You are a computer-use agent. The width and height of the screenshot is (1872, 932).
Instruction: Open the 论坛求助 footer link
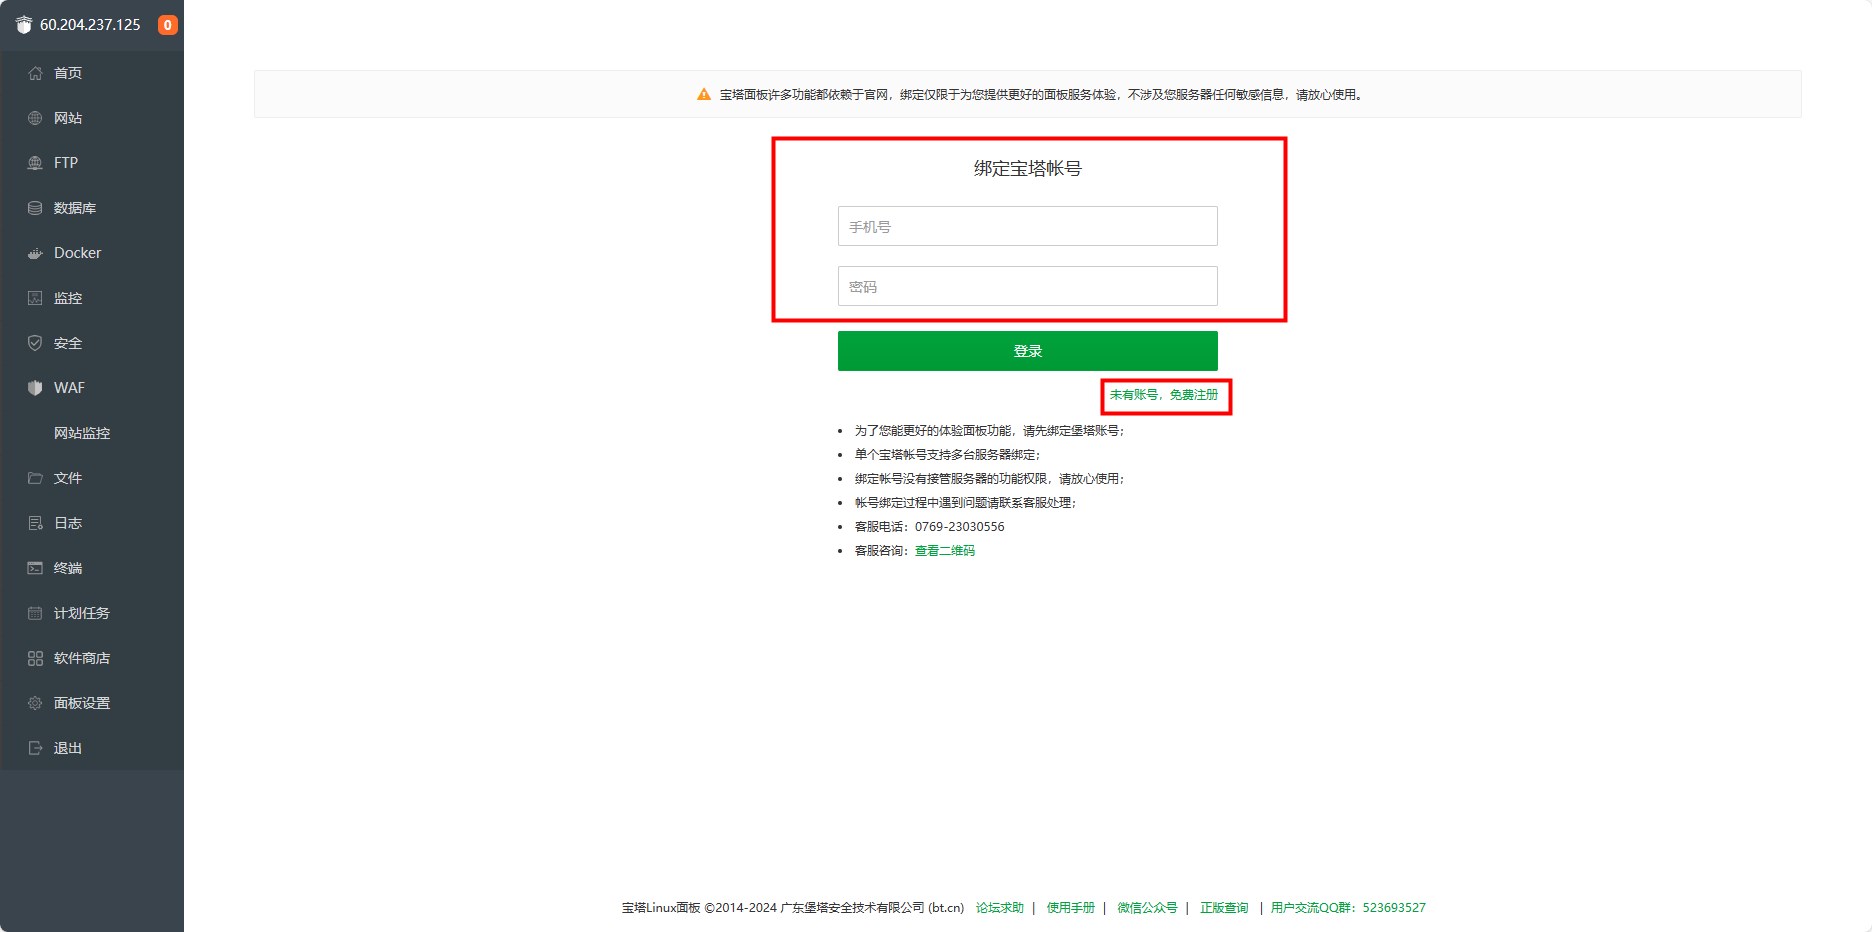(x=1000, y=908)
